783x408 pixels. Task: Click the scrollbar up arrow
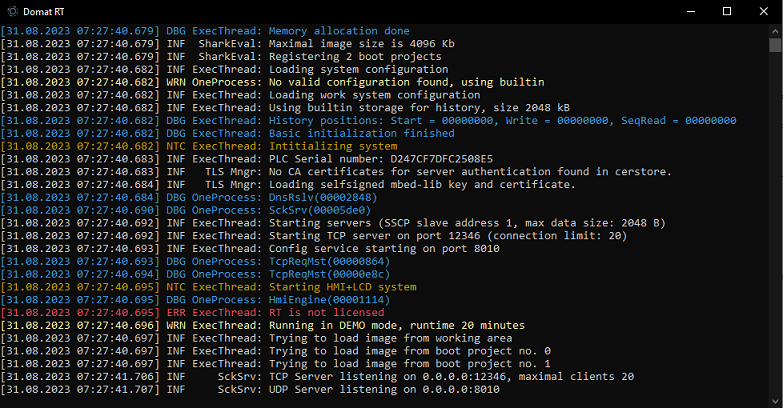pos(775,30)
